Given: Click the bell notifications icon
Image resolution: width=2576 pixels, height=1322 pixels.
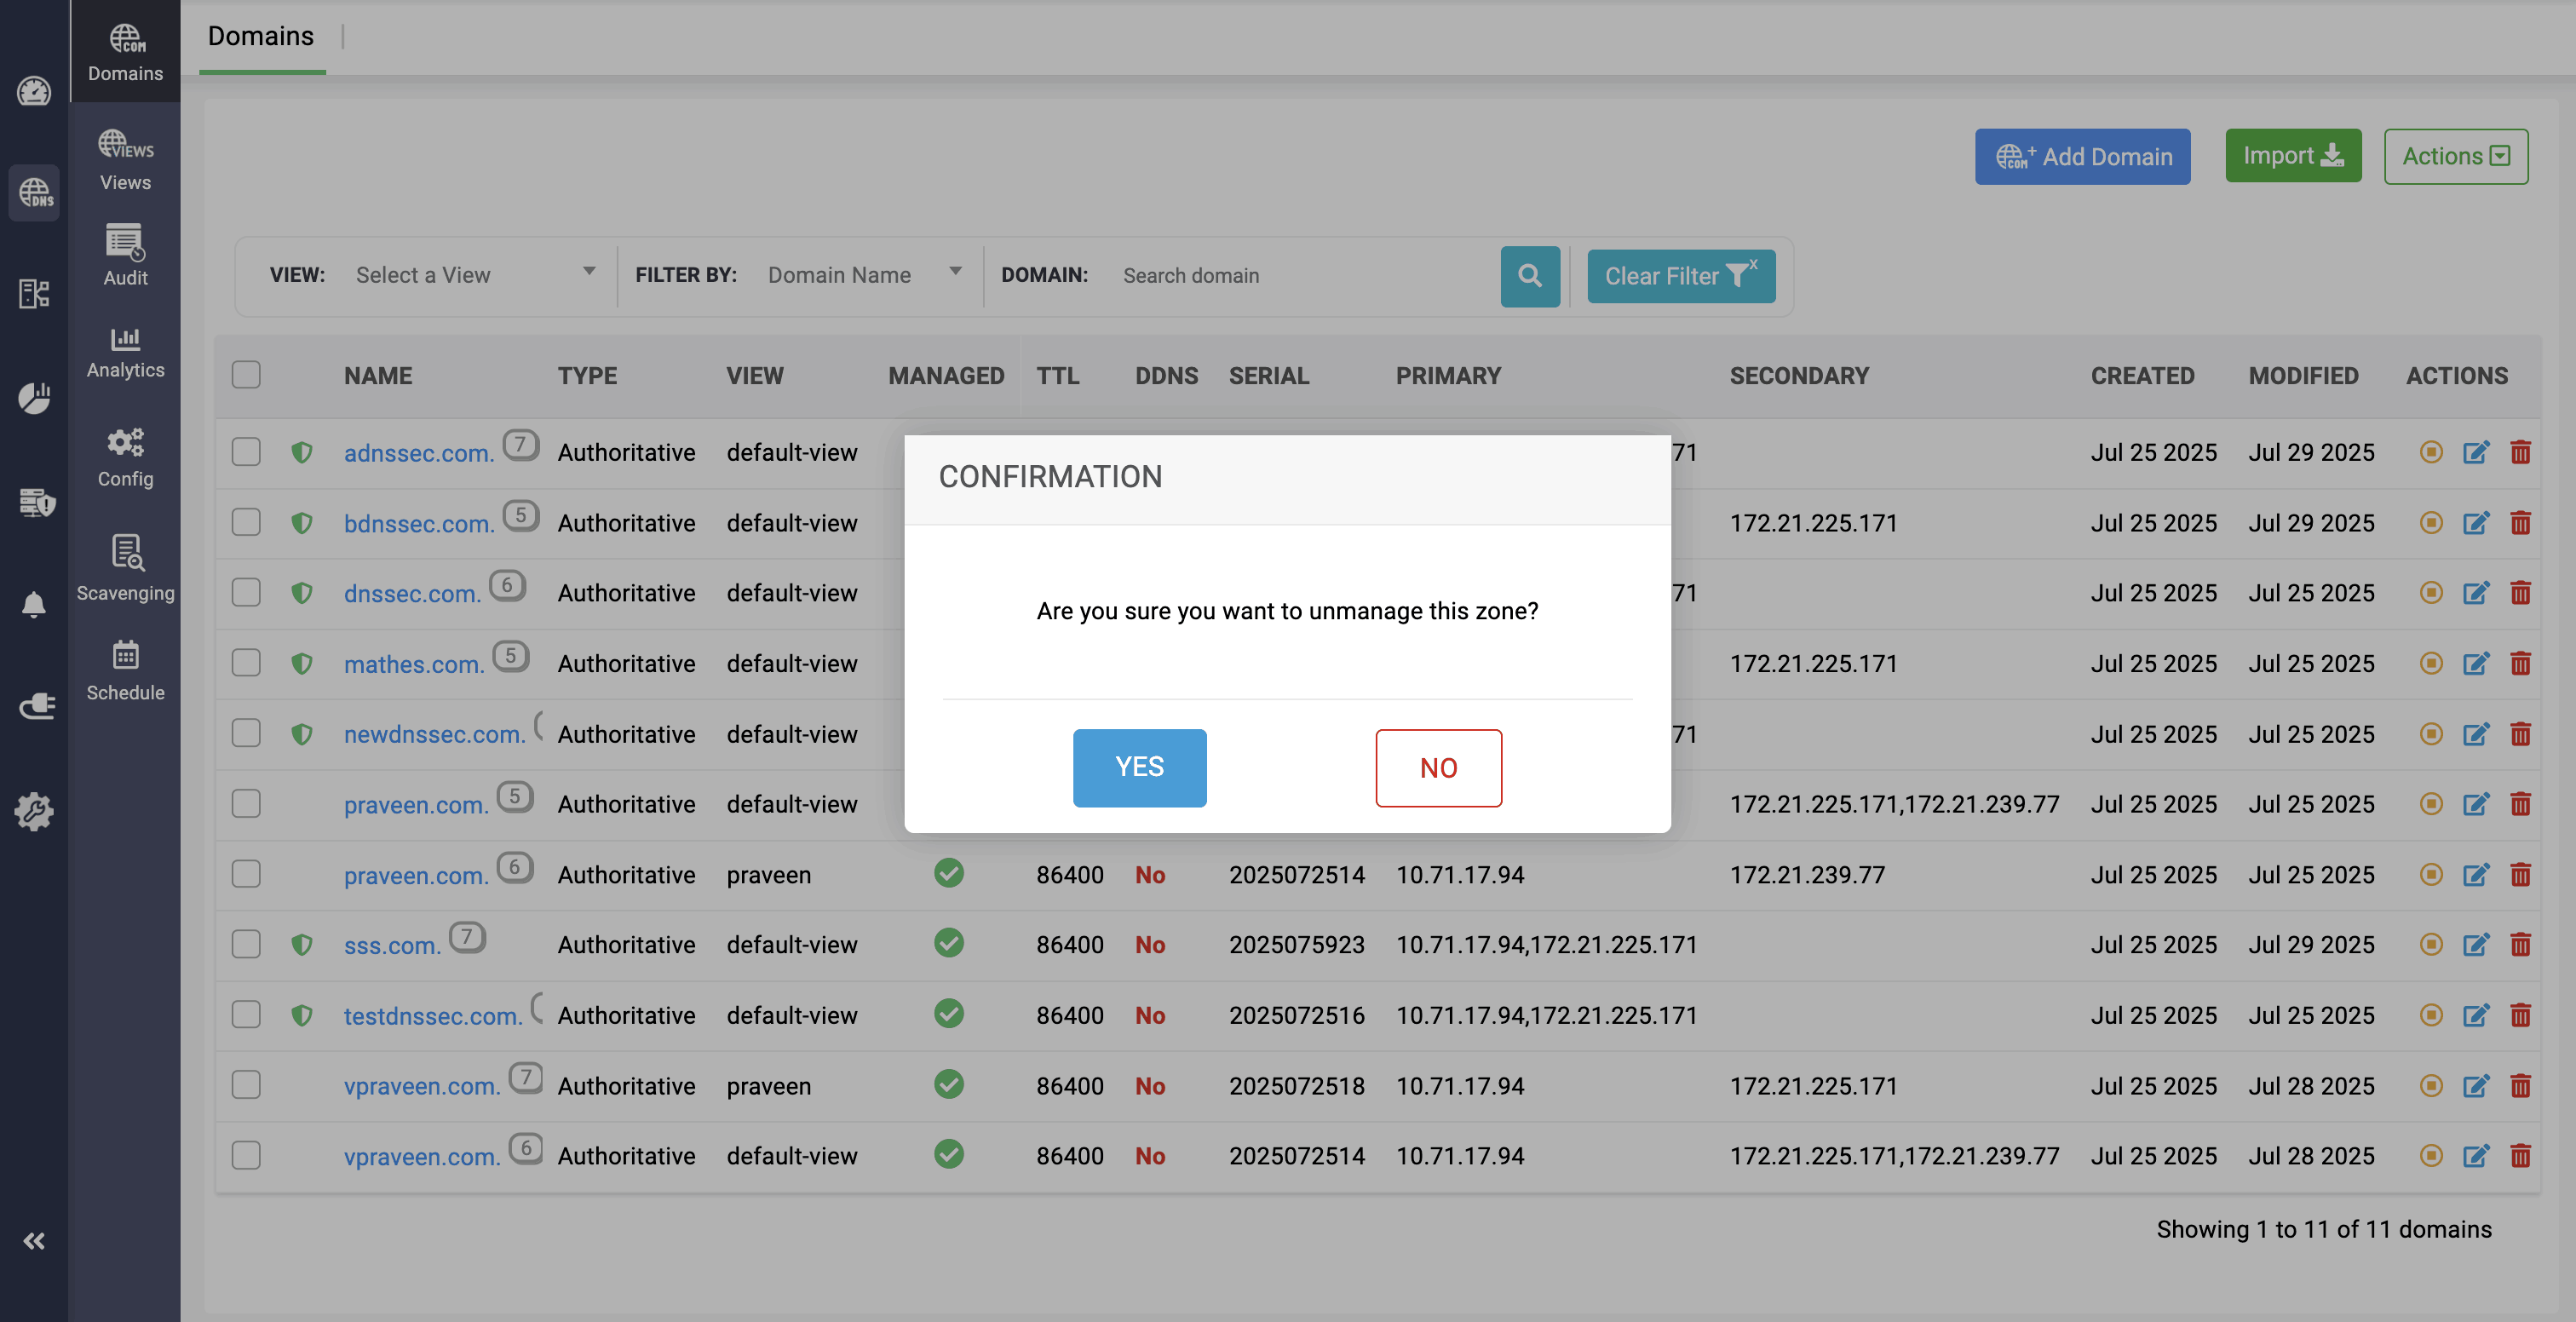Looking at the screenshot, I should 34,604.
